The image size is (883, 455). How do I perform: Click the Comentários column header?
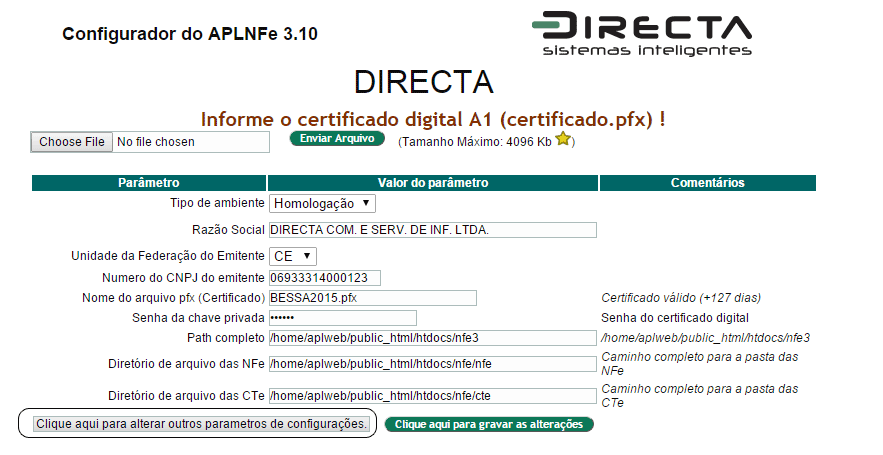coord(707,182)
